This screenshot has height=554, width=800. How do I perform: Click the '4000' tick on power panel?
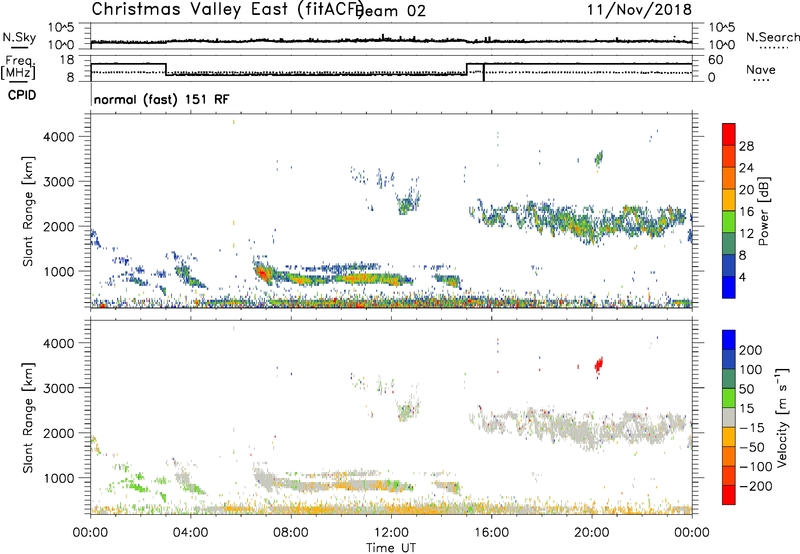coord(59,137)
